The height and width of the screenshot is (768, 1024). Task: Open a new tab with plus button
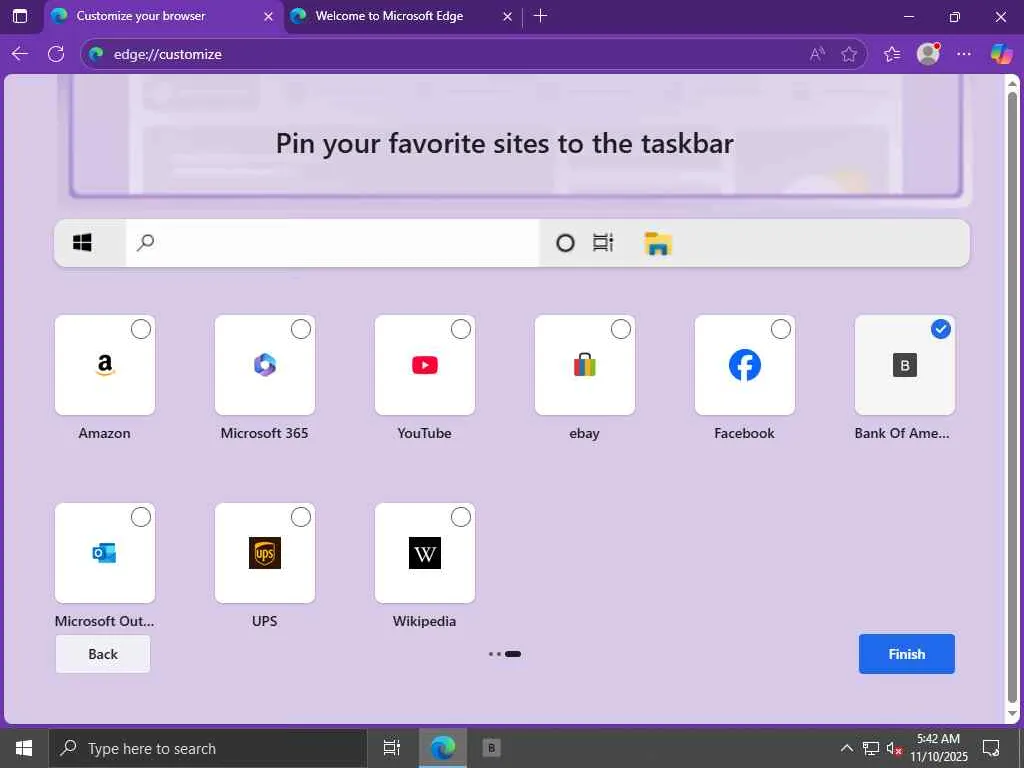[x=540, y=16]
